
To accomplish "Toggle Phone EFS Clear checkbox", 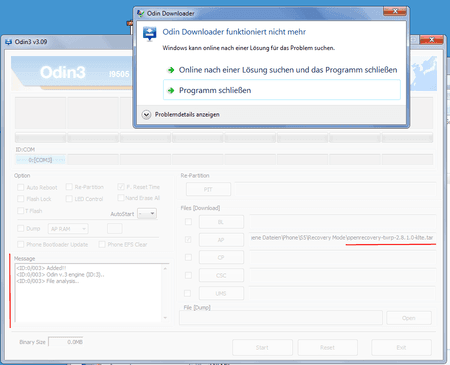I will pos(102,244).
